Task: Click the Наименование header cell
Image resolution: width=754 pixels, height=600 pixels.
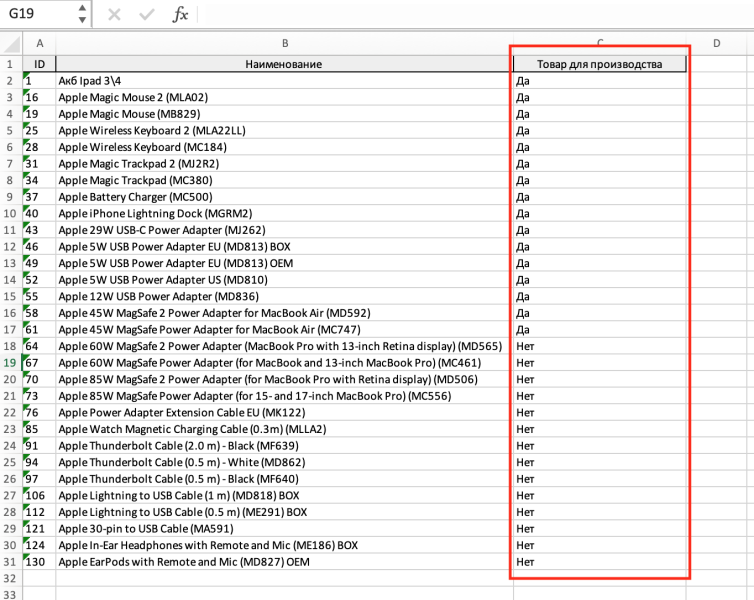Action: [x=285, y=64]
